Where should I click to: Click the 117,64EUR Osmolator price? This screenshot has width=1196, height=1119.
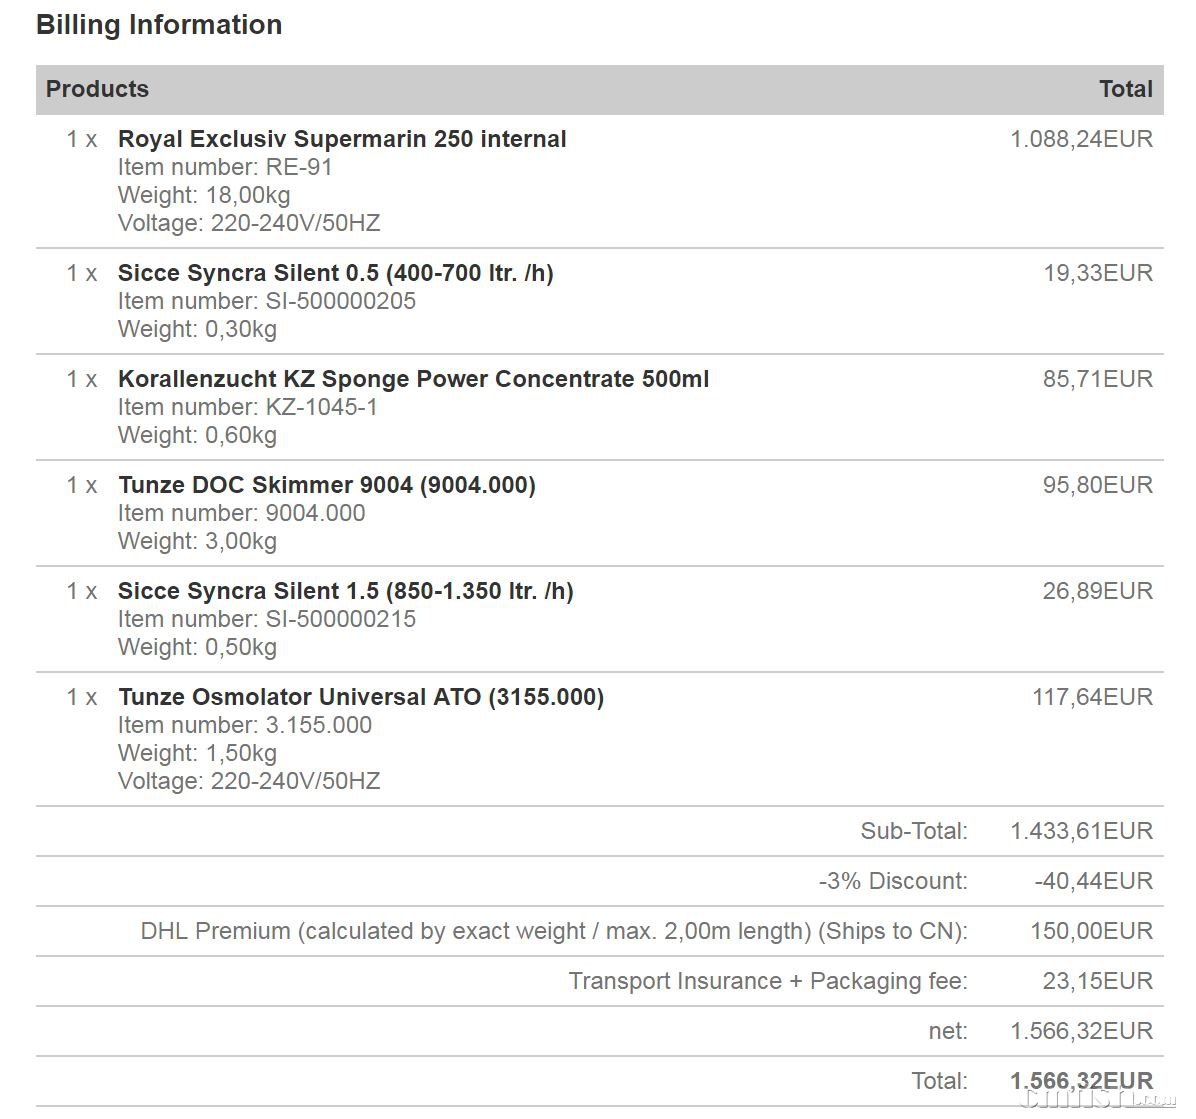[1092, 697]
